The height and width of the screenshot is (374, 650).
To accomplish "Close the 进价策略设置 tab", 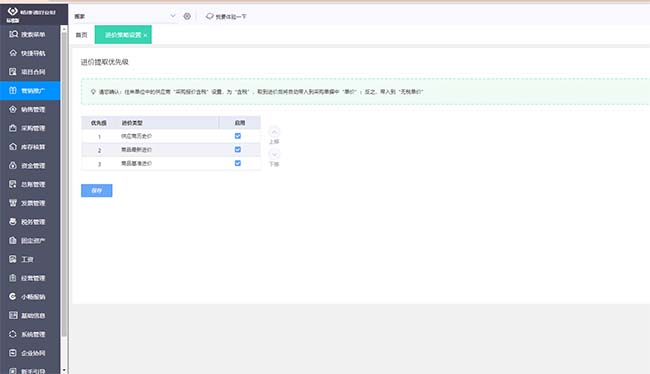I will (145, 36).
